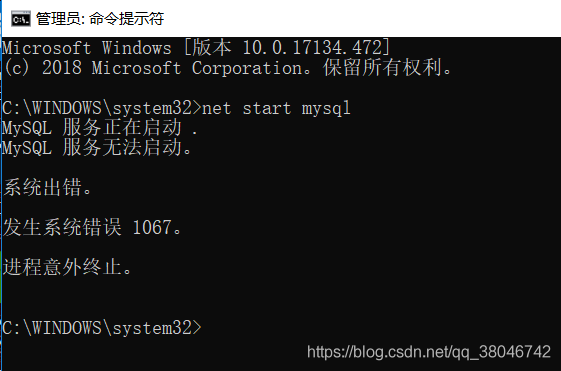
Task: Click the MySQL 服务无法启动 error line
Action: click(97, 148)
